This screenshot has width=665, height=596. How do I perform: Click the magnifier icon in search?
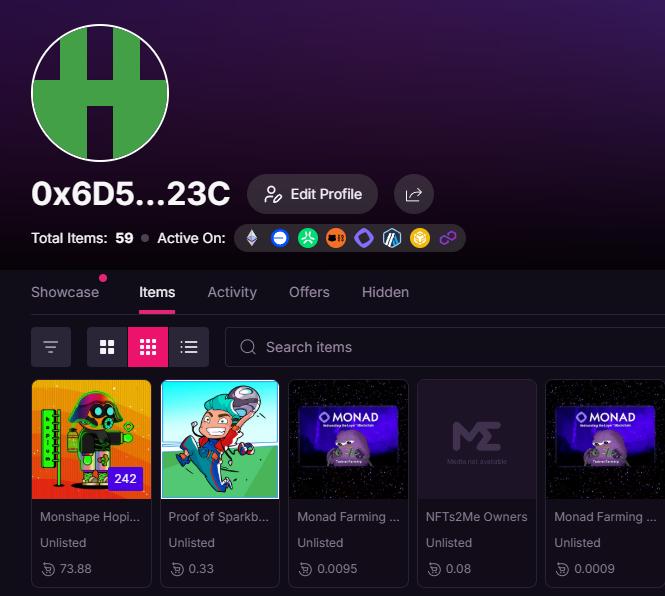click(248, 347)
